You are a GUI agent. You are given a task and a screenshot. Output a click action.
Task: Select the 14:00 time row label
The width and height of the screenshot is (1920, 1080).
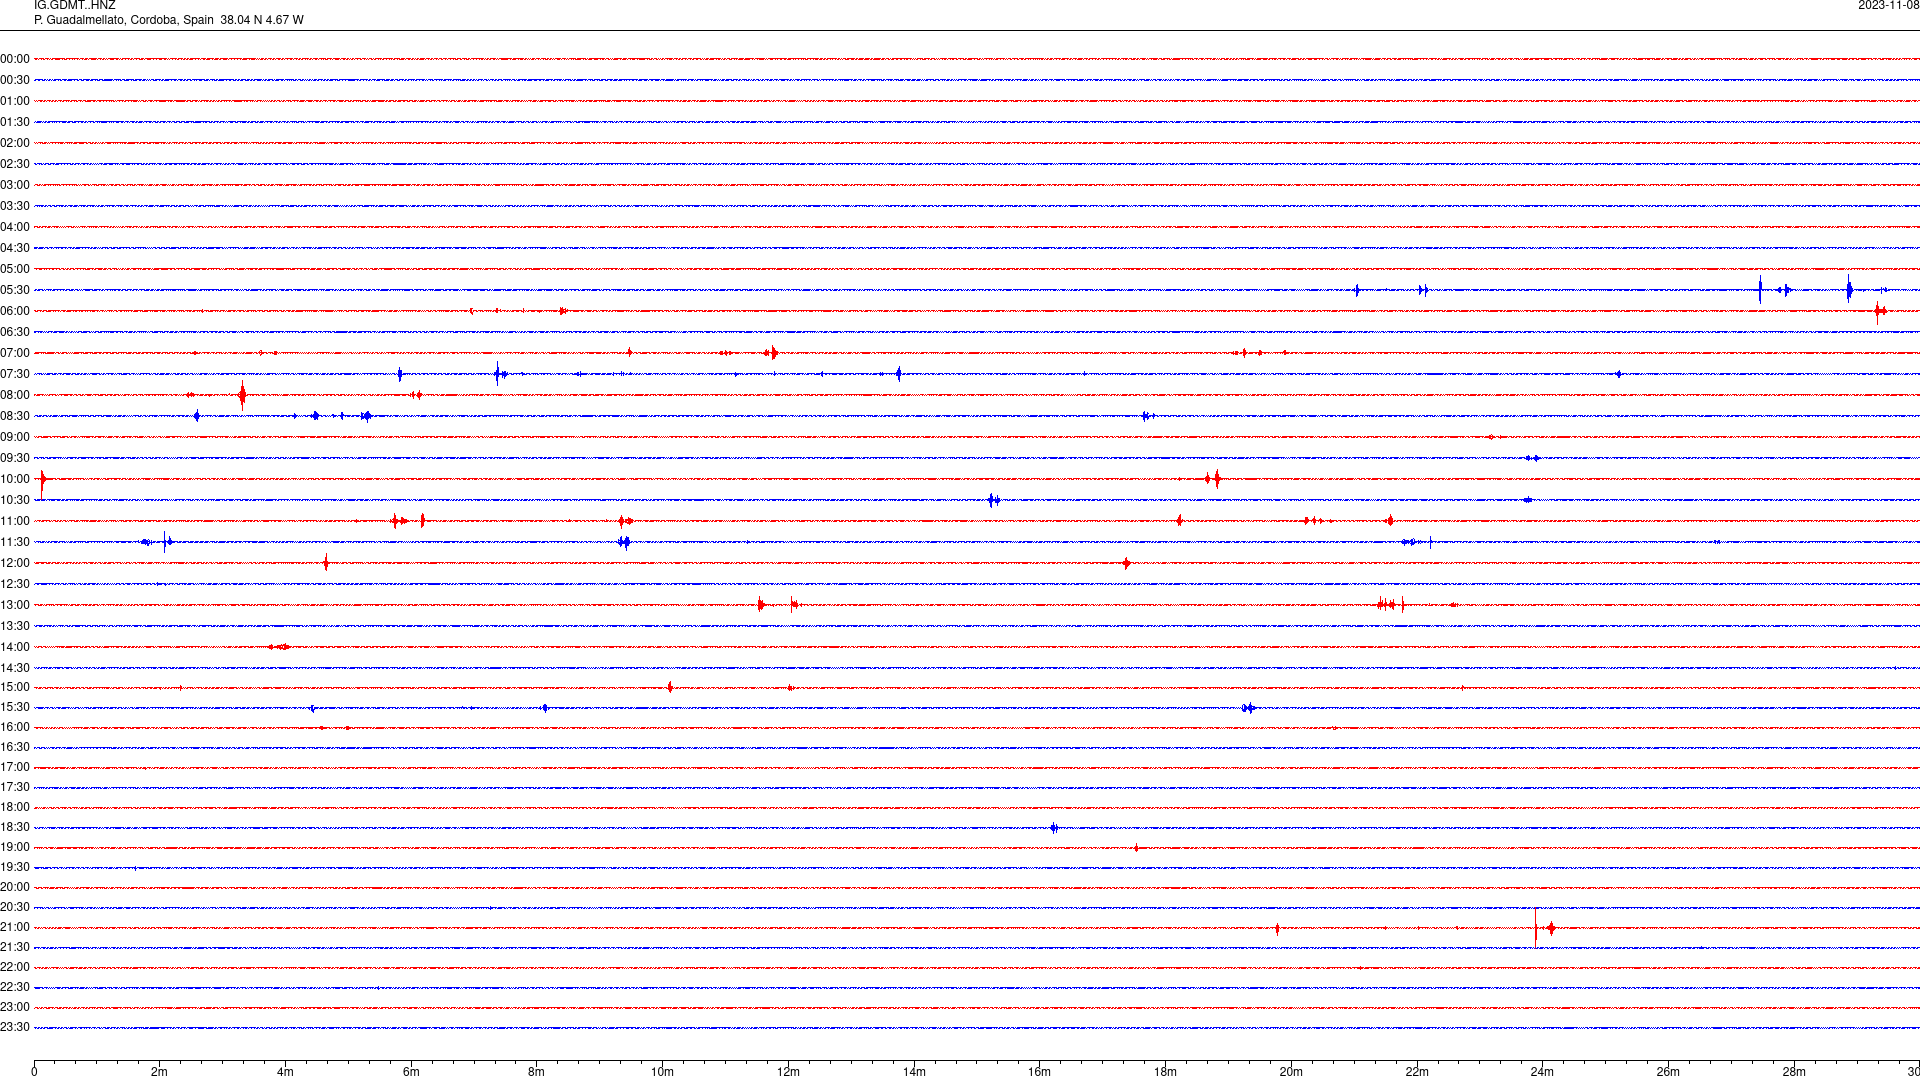click(15, 647)
